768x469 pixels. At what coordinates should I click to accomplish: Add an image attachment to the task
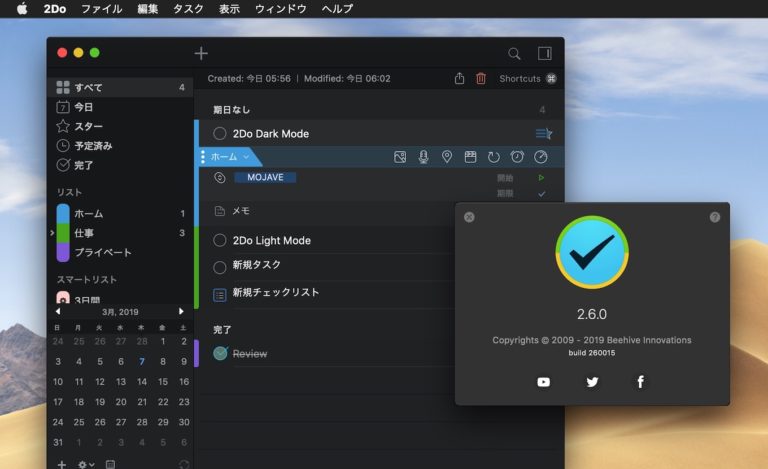(400, 157)
